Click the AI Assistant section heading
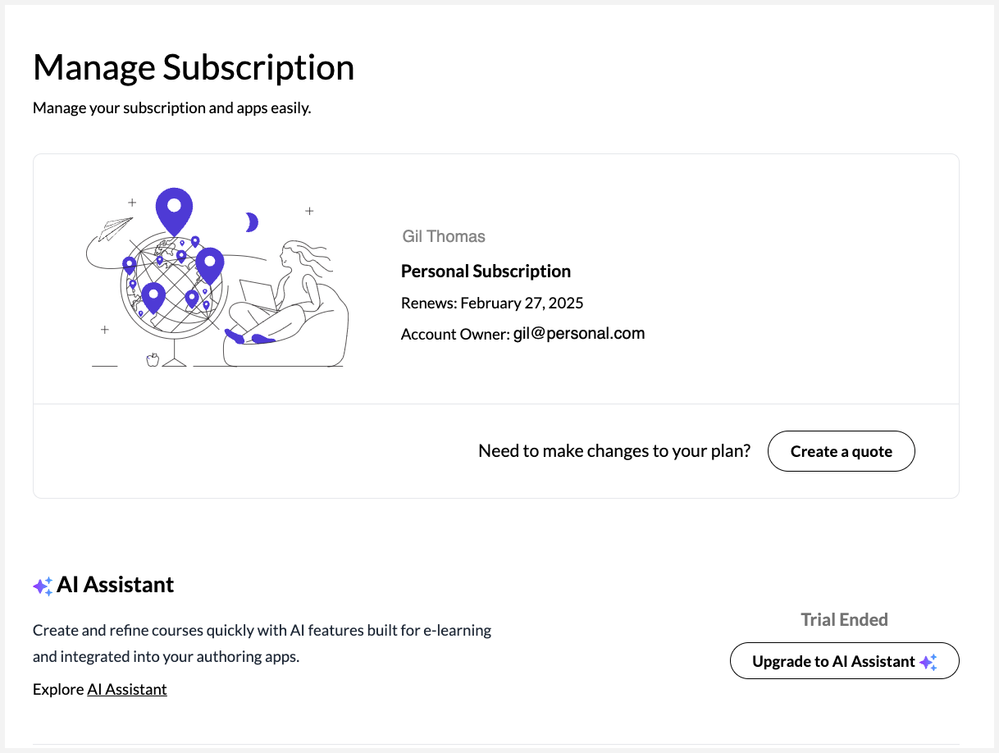This screenshot has height=753, width=999. point(115,585)
